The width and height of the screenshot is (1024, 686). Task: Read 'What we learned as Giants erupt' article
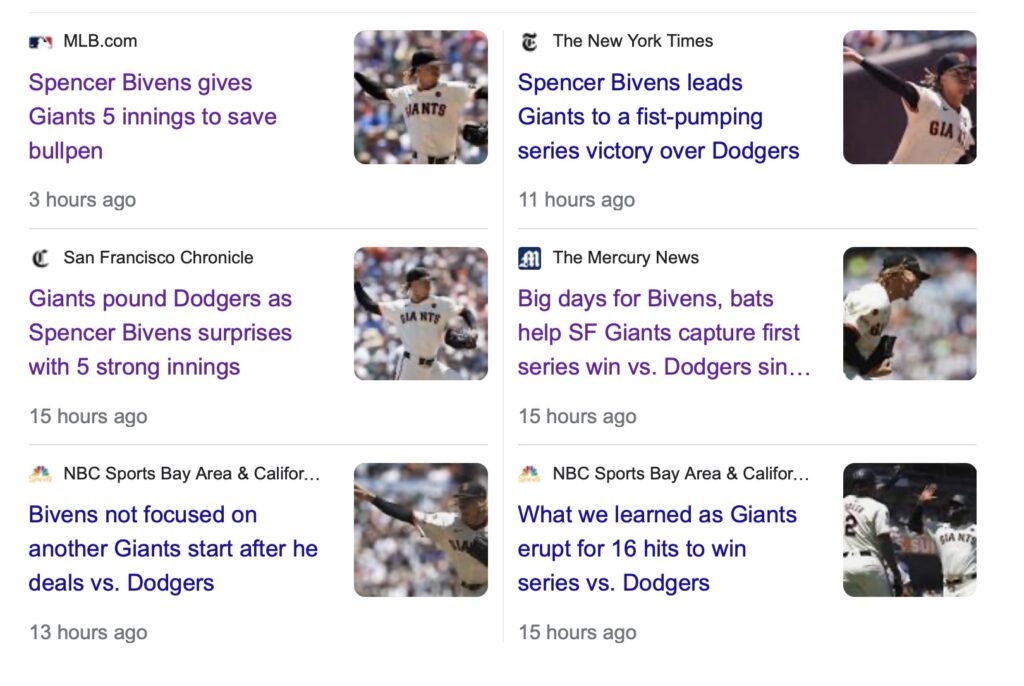pos(657,549)
